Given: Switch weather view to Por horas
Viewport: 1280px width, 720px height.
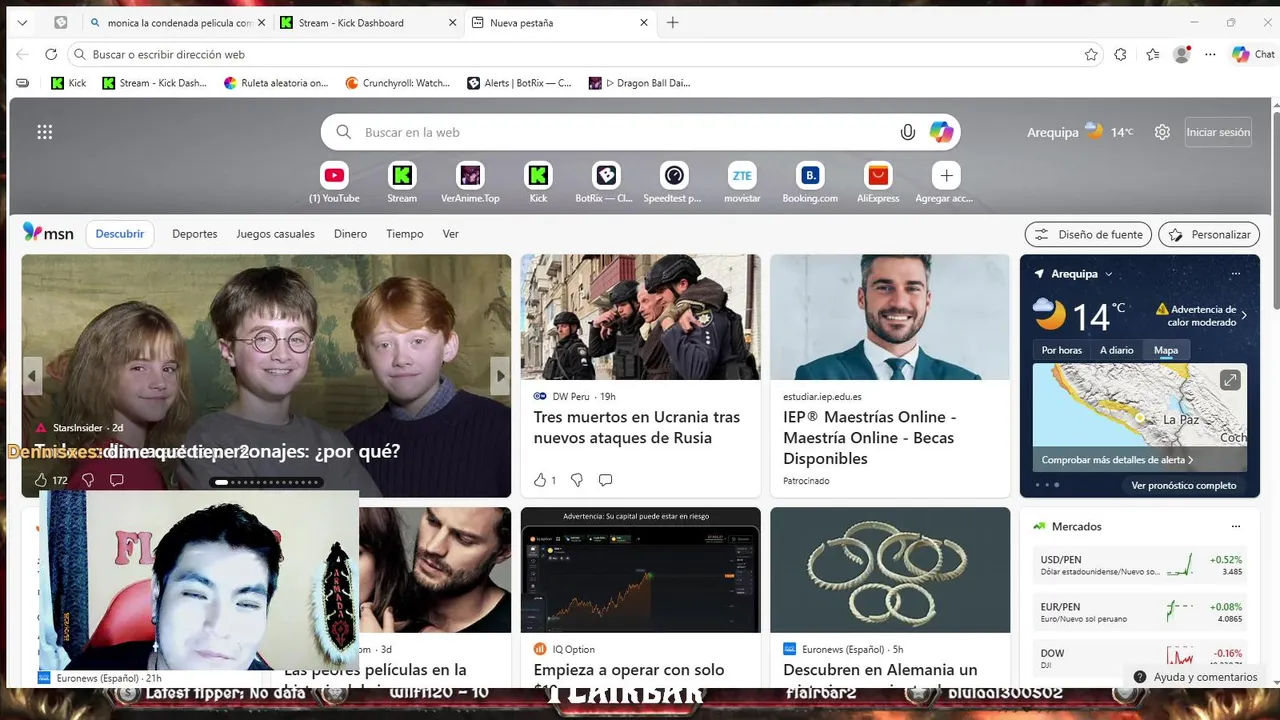Looking at the screenshot, I should pyautogui.click(x=1062, y=350).
